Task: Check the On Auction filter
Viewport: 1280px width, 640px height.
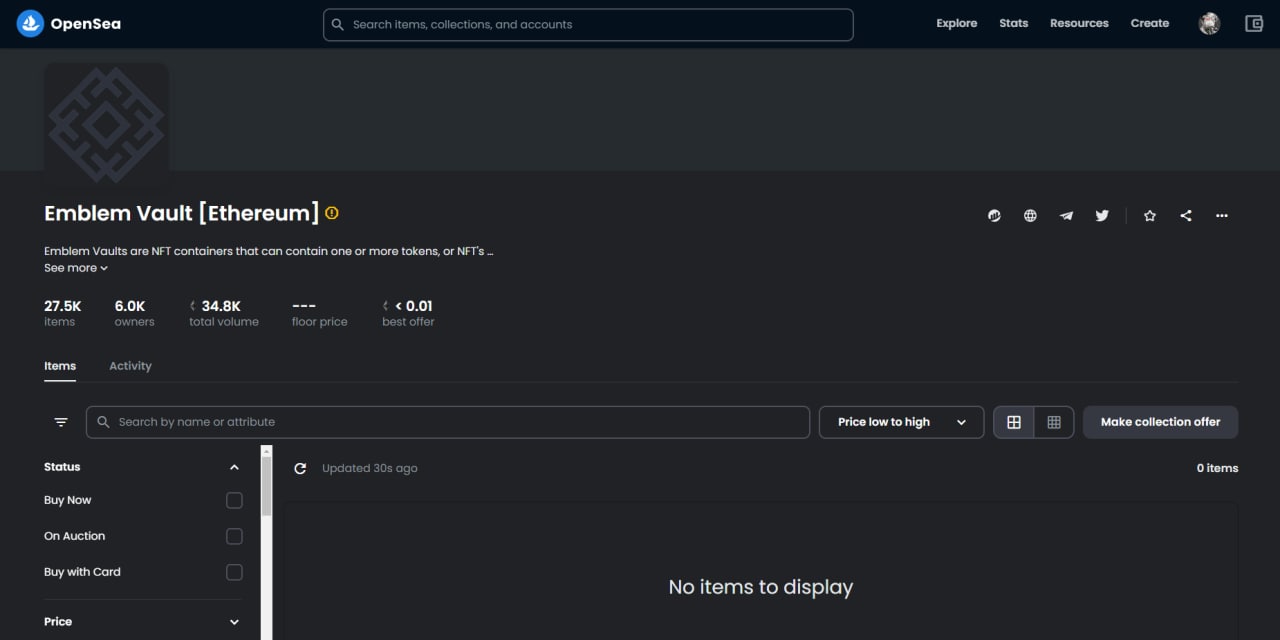Action: point(234,536)
